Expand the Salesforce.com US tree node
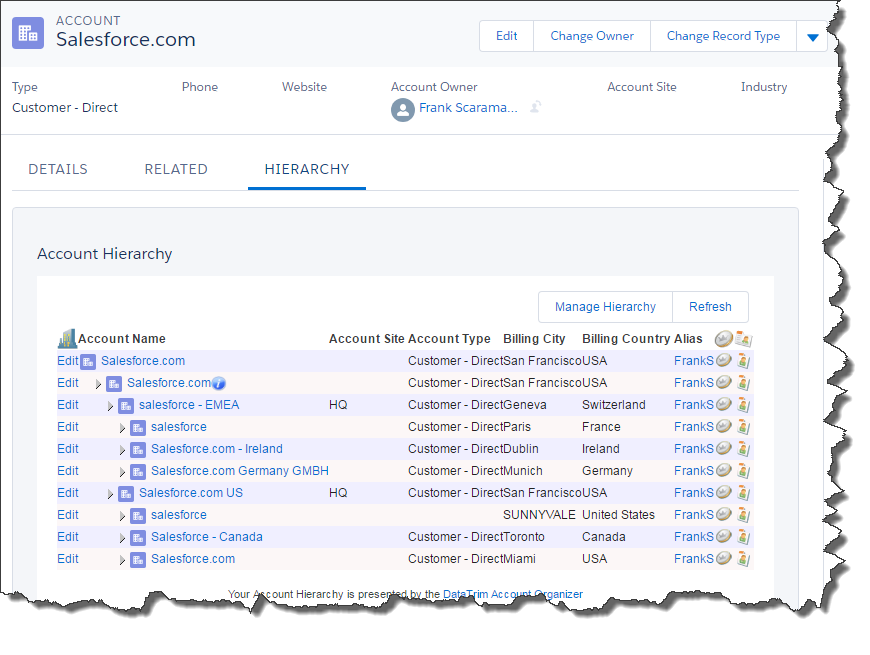Screen dimensions: 870x655 click(x=110, y=494)
